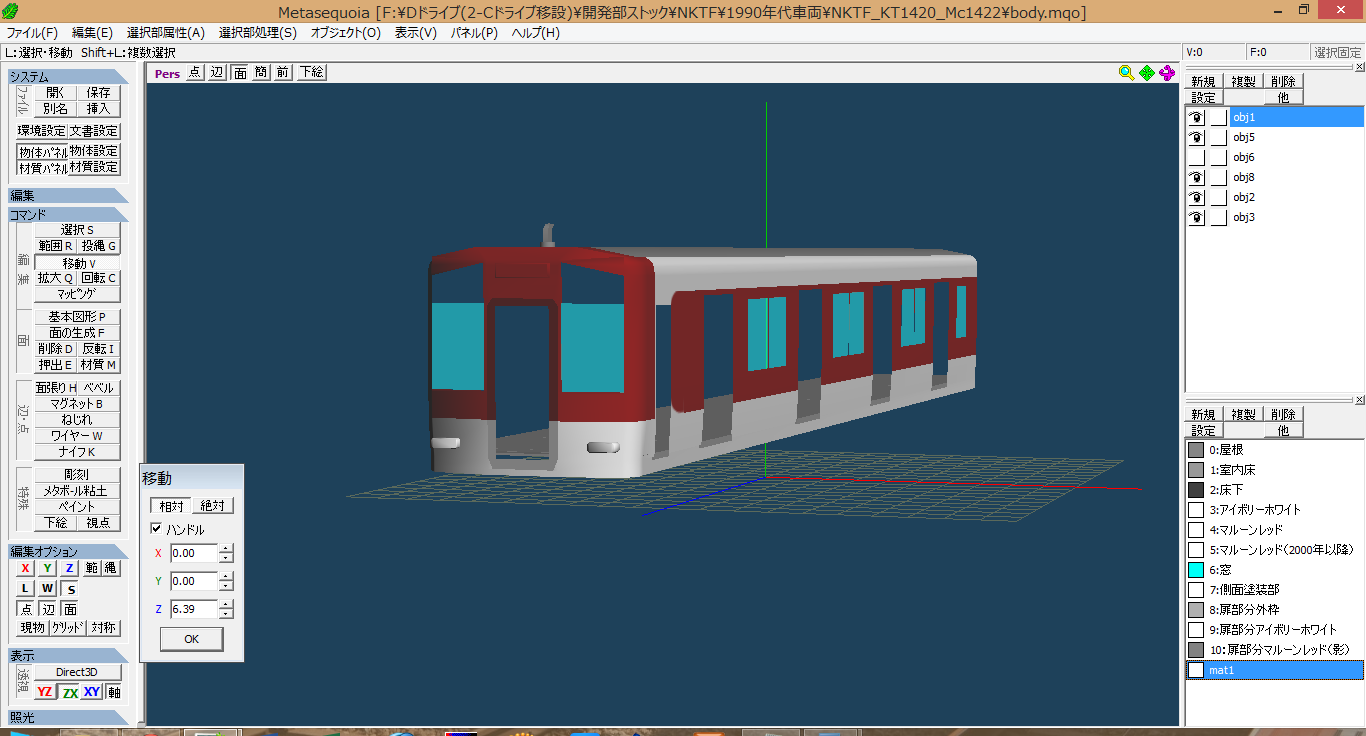
Task: Expand the 照光 panel header
Action: pyautogui.click(x=68, y=717)
